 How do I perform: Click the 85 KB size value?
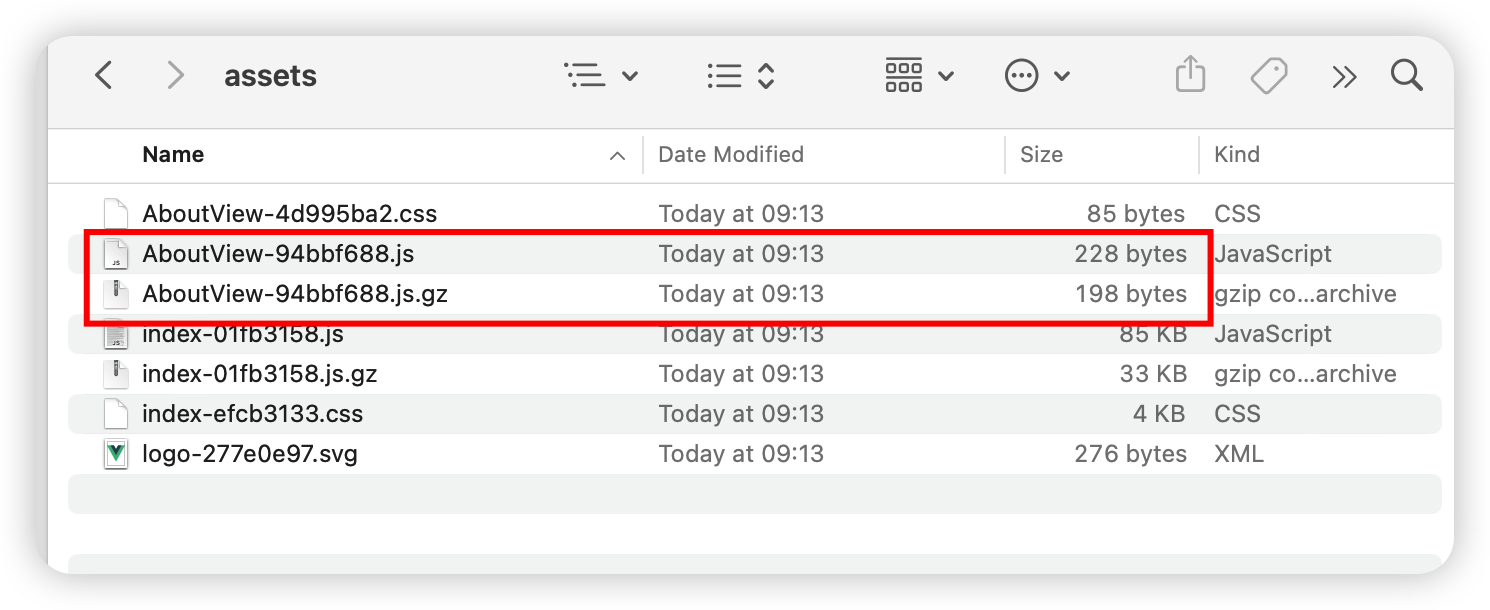click(1152, 334)
